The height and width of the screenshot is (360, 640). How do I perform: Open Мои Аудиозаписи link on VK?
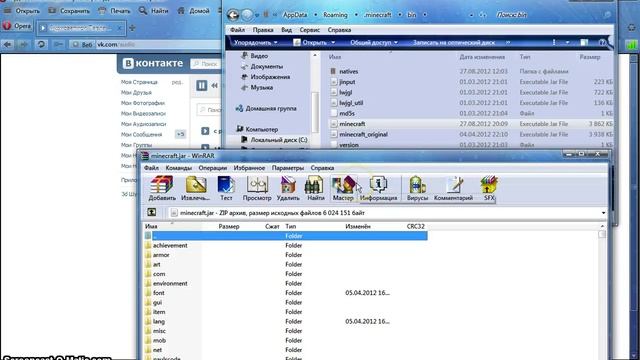coord(143,124)
